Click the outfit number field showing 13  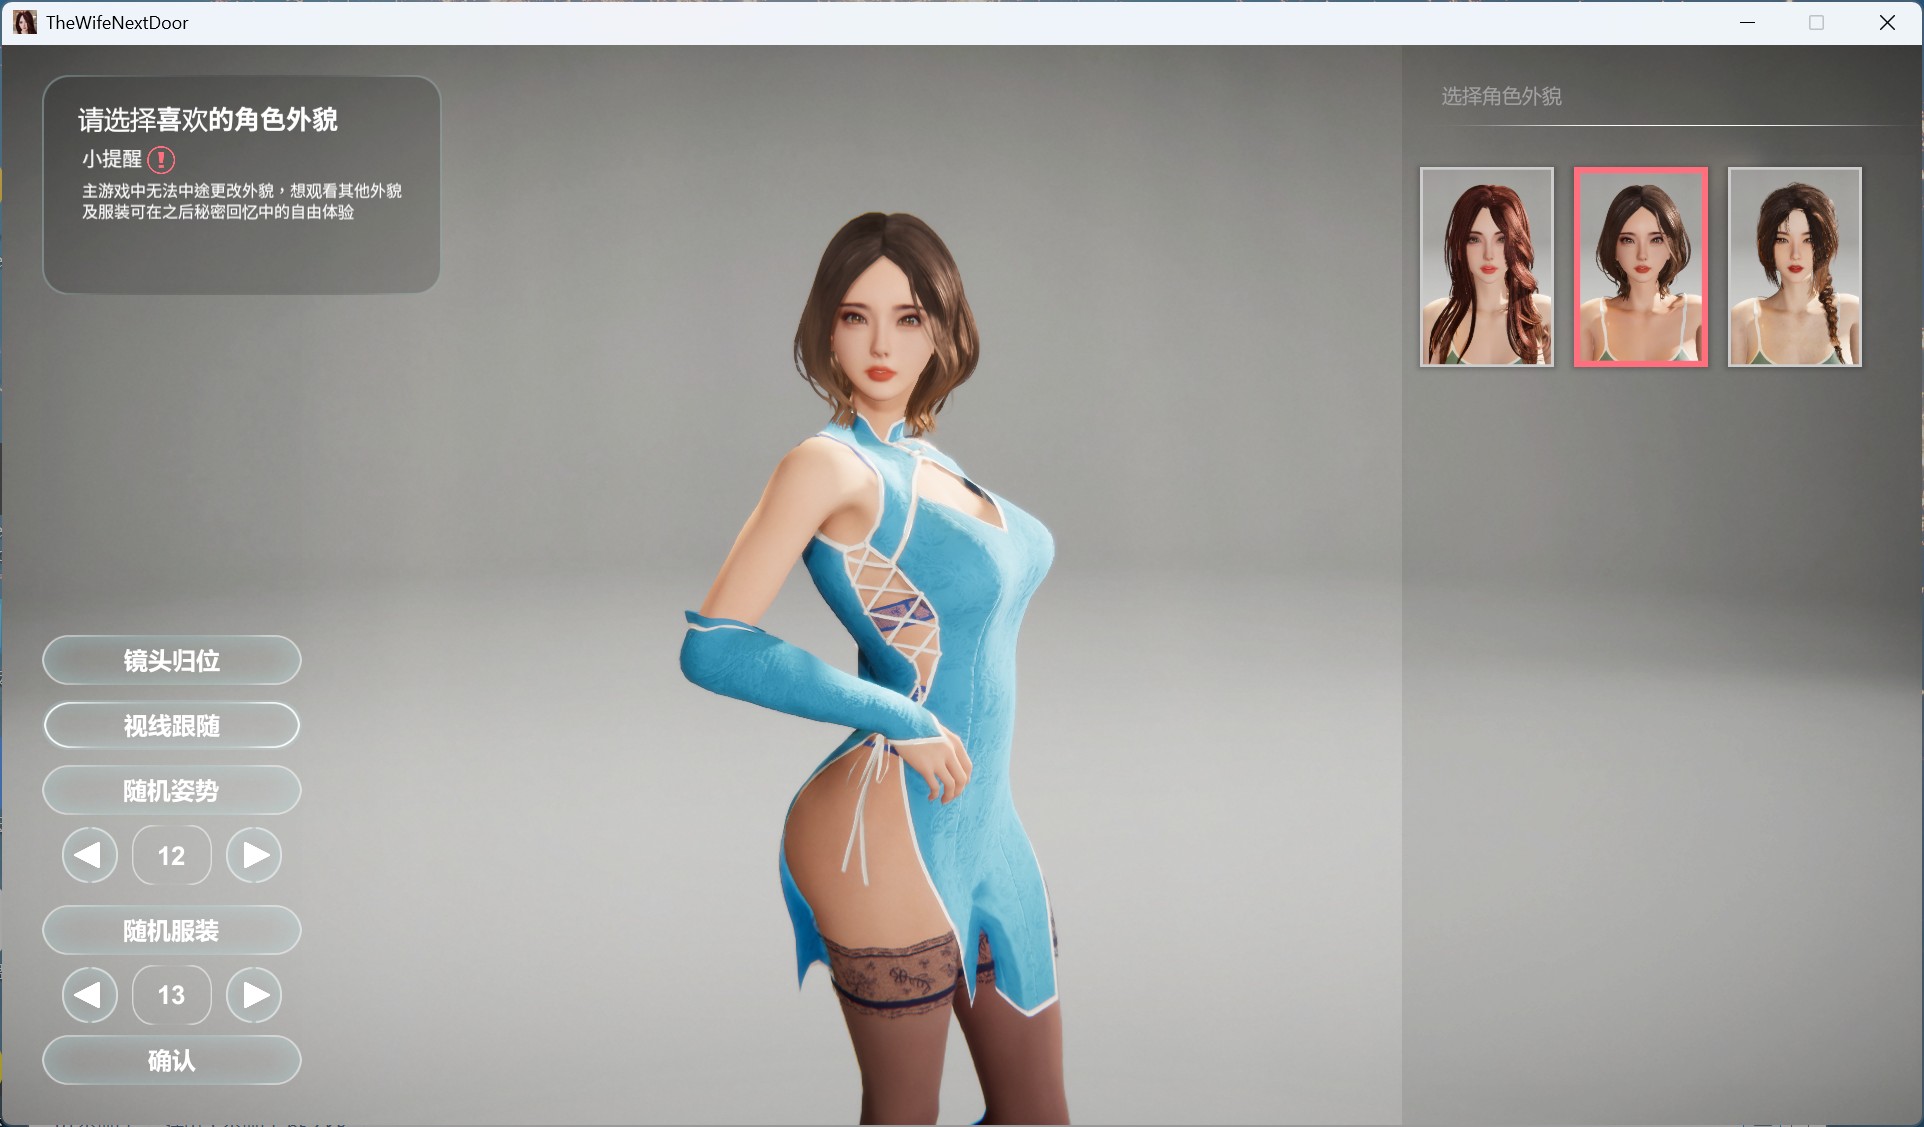tap(171, 995)
